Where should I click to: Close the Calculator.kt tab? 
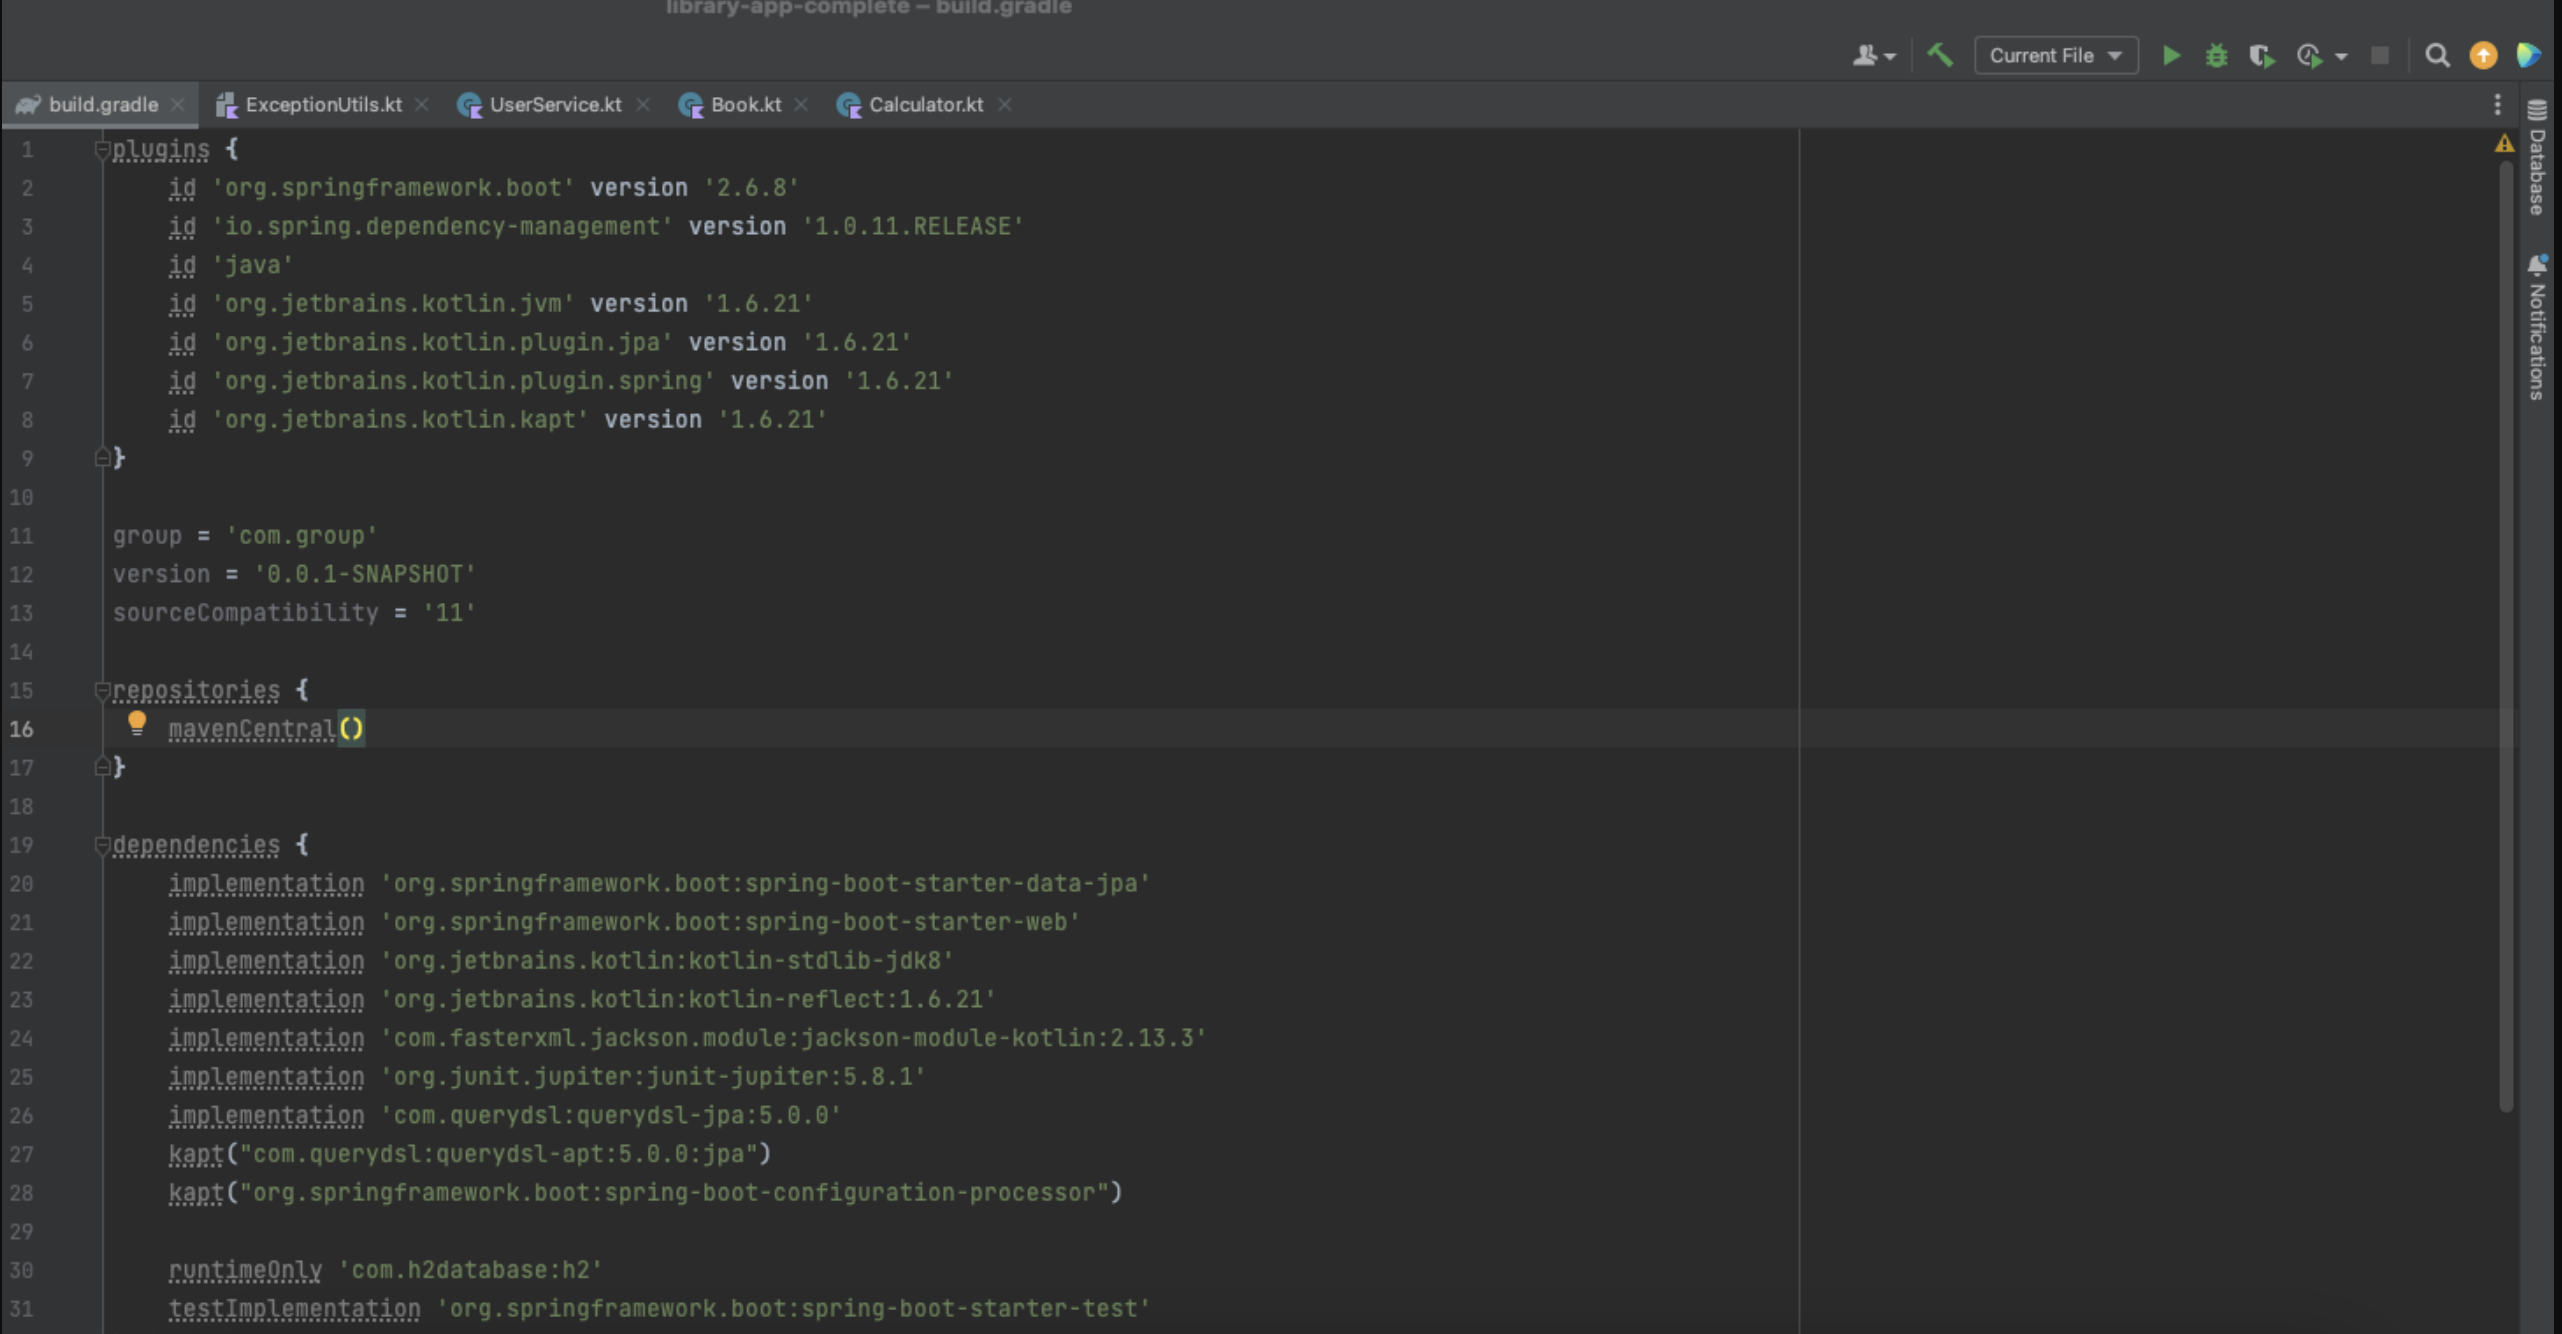click(1005, 105)
